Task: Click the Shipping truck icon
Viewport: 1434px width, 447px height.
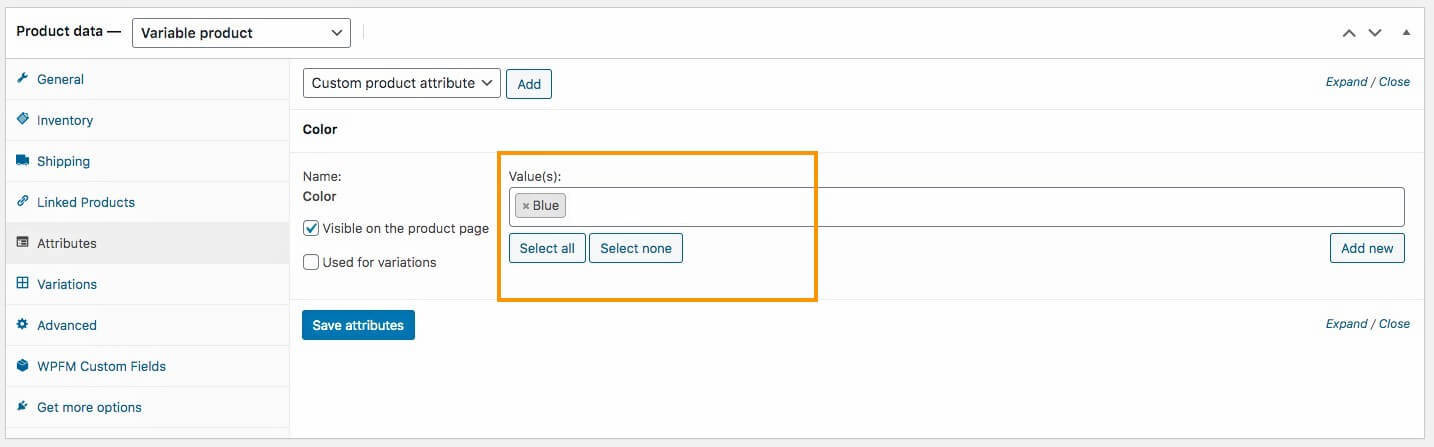Action: [22, 161]
